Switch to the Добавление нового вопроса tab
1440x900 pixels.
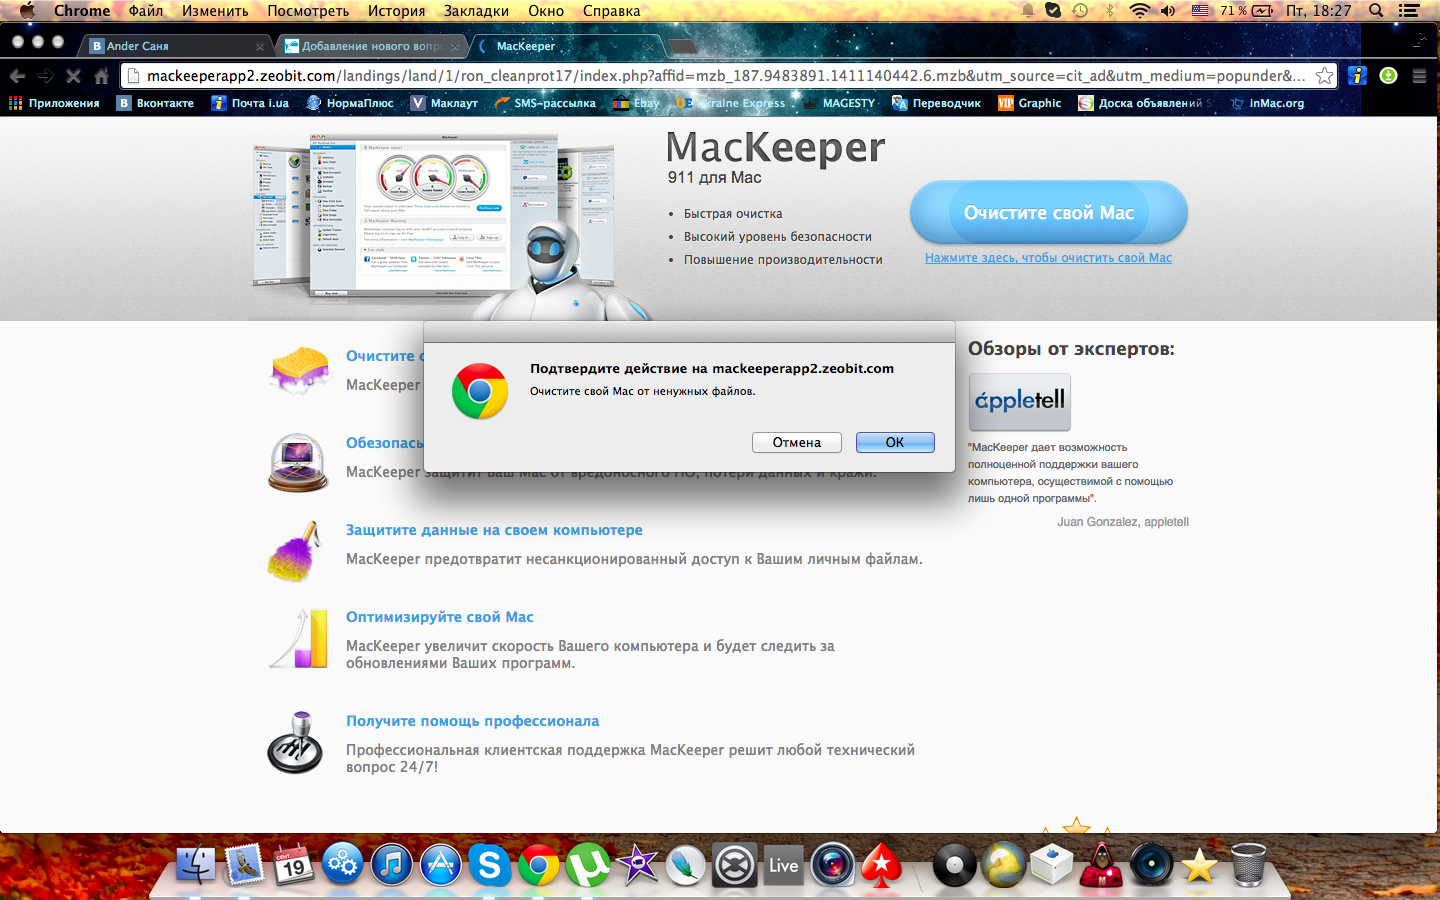pos(370,46)
